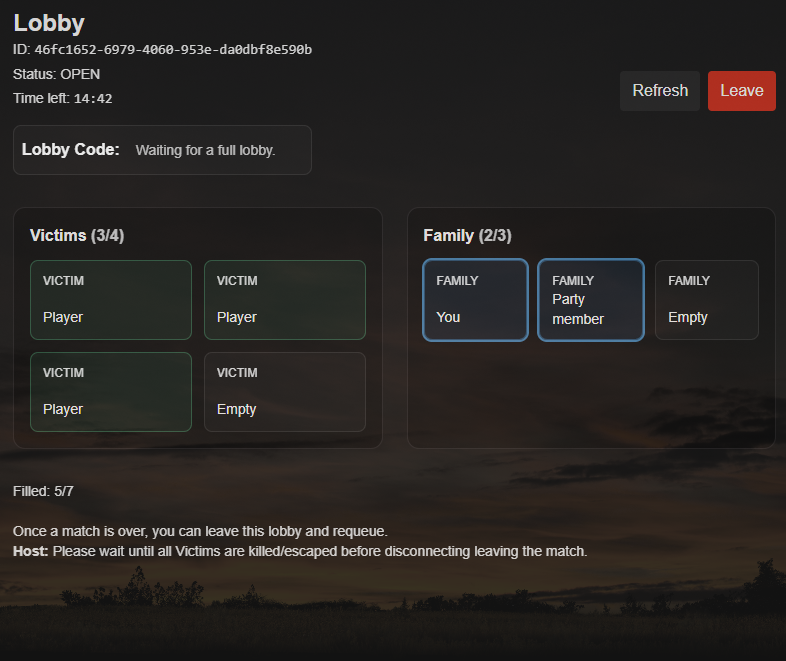
Task: Click the Lobby Code label
Action: 71,149
